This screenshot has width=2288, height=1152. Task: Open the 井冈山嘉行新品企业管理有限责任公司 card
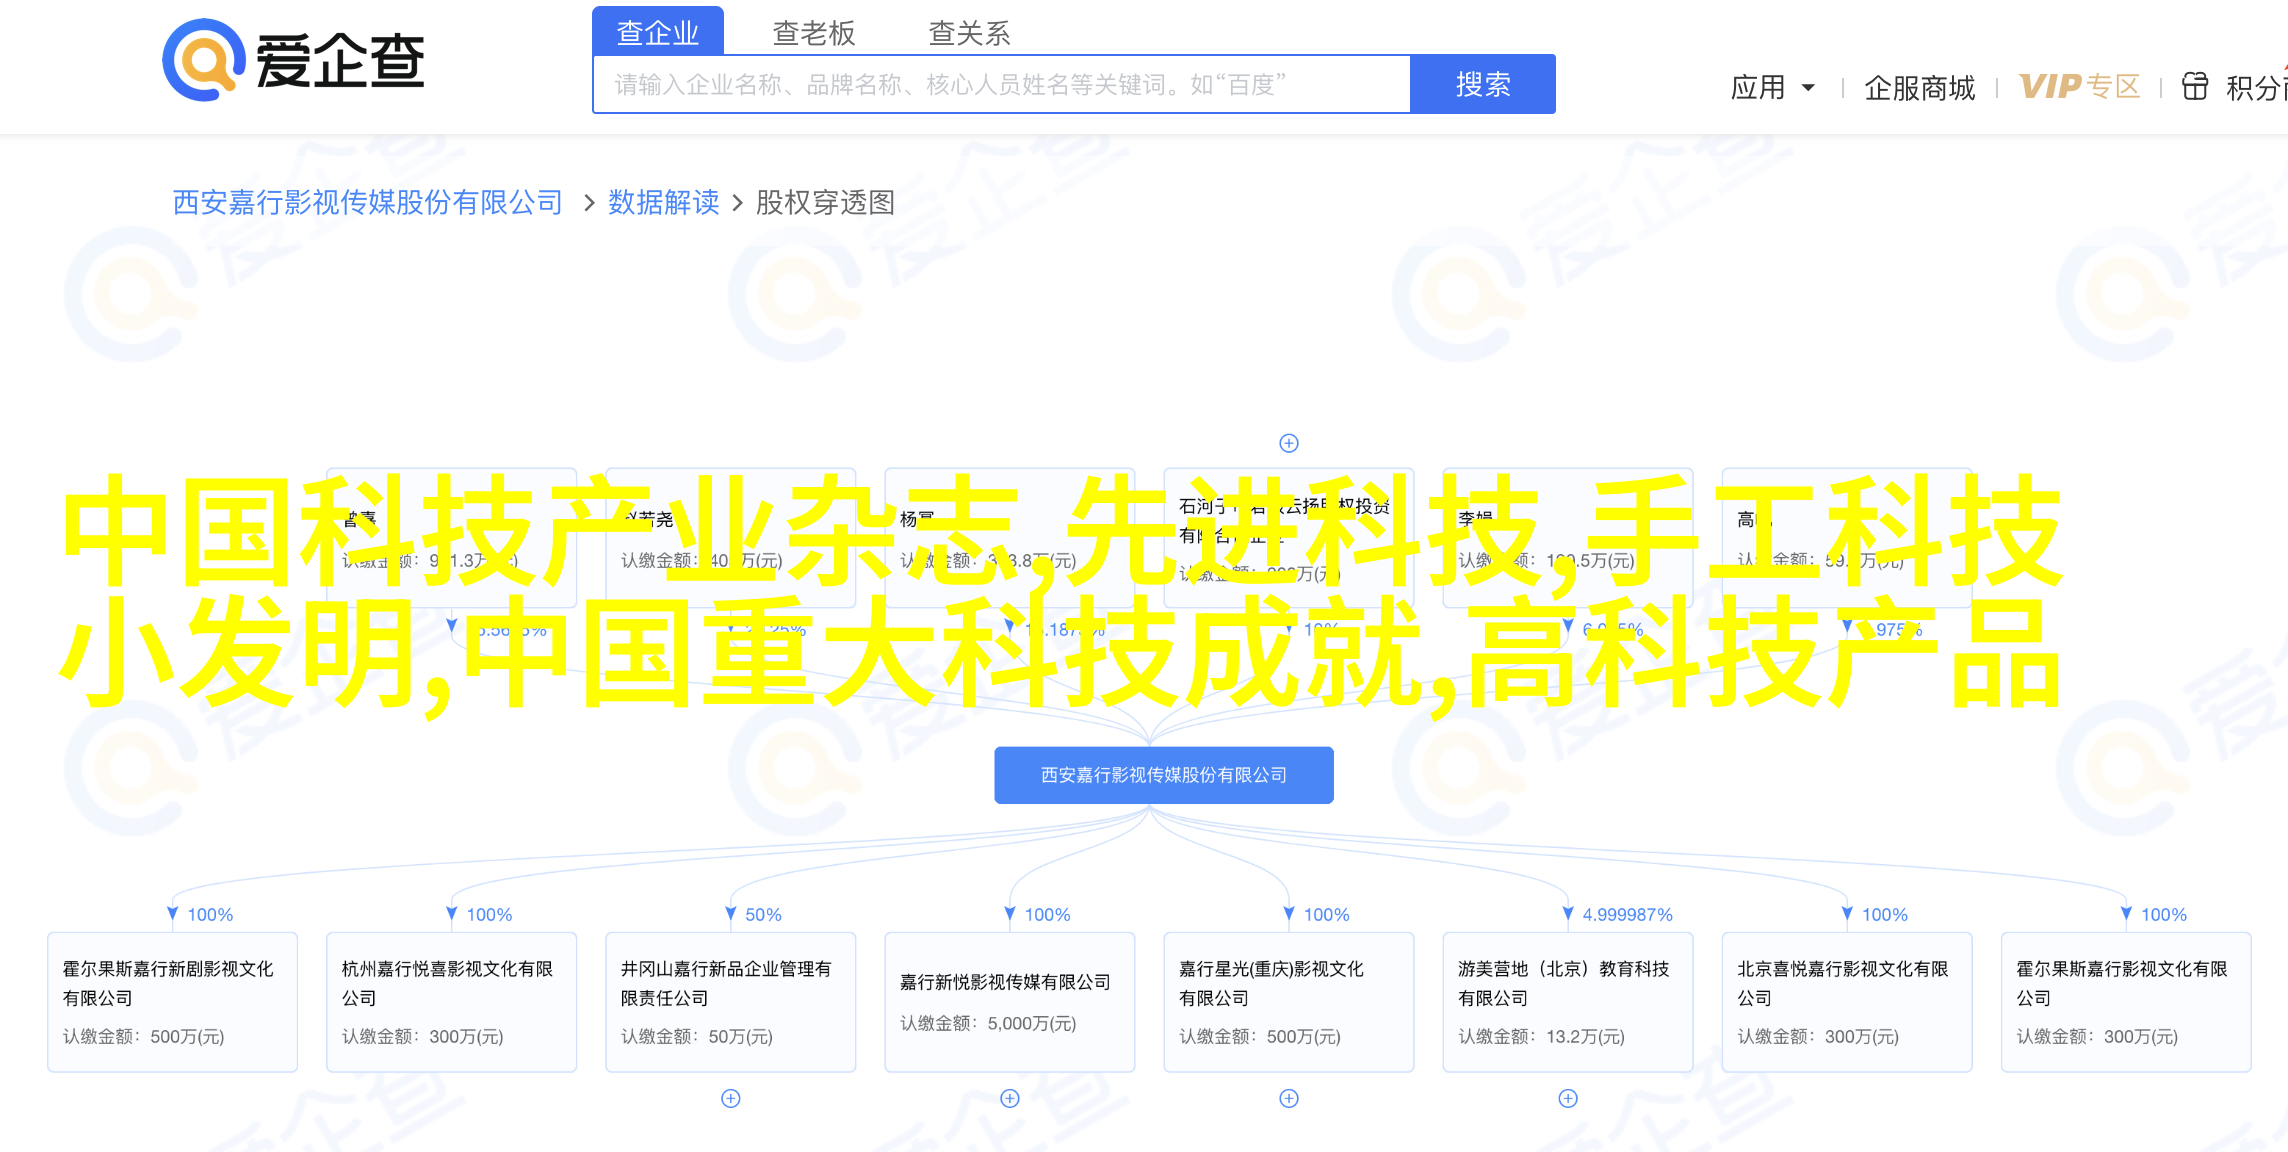[x=730, y=1002]
